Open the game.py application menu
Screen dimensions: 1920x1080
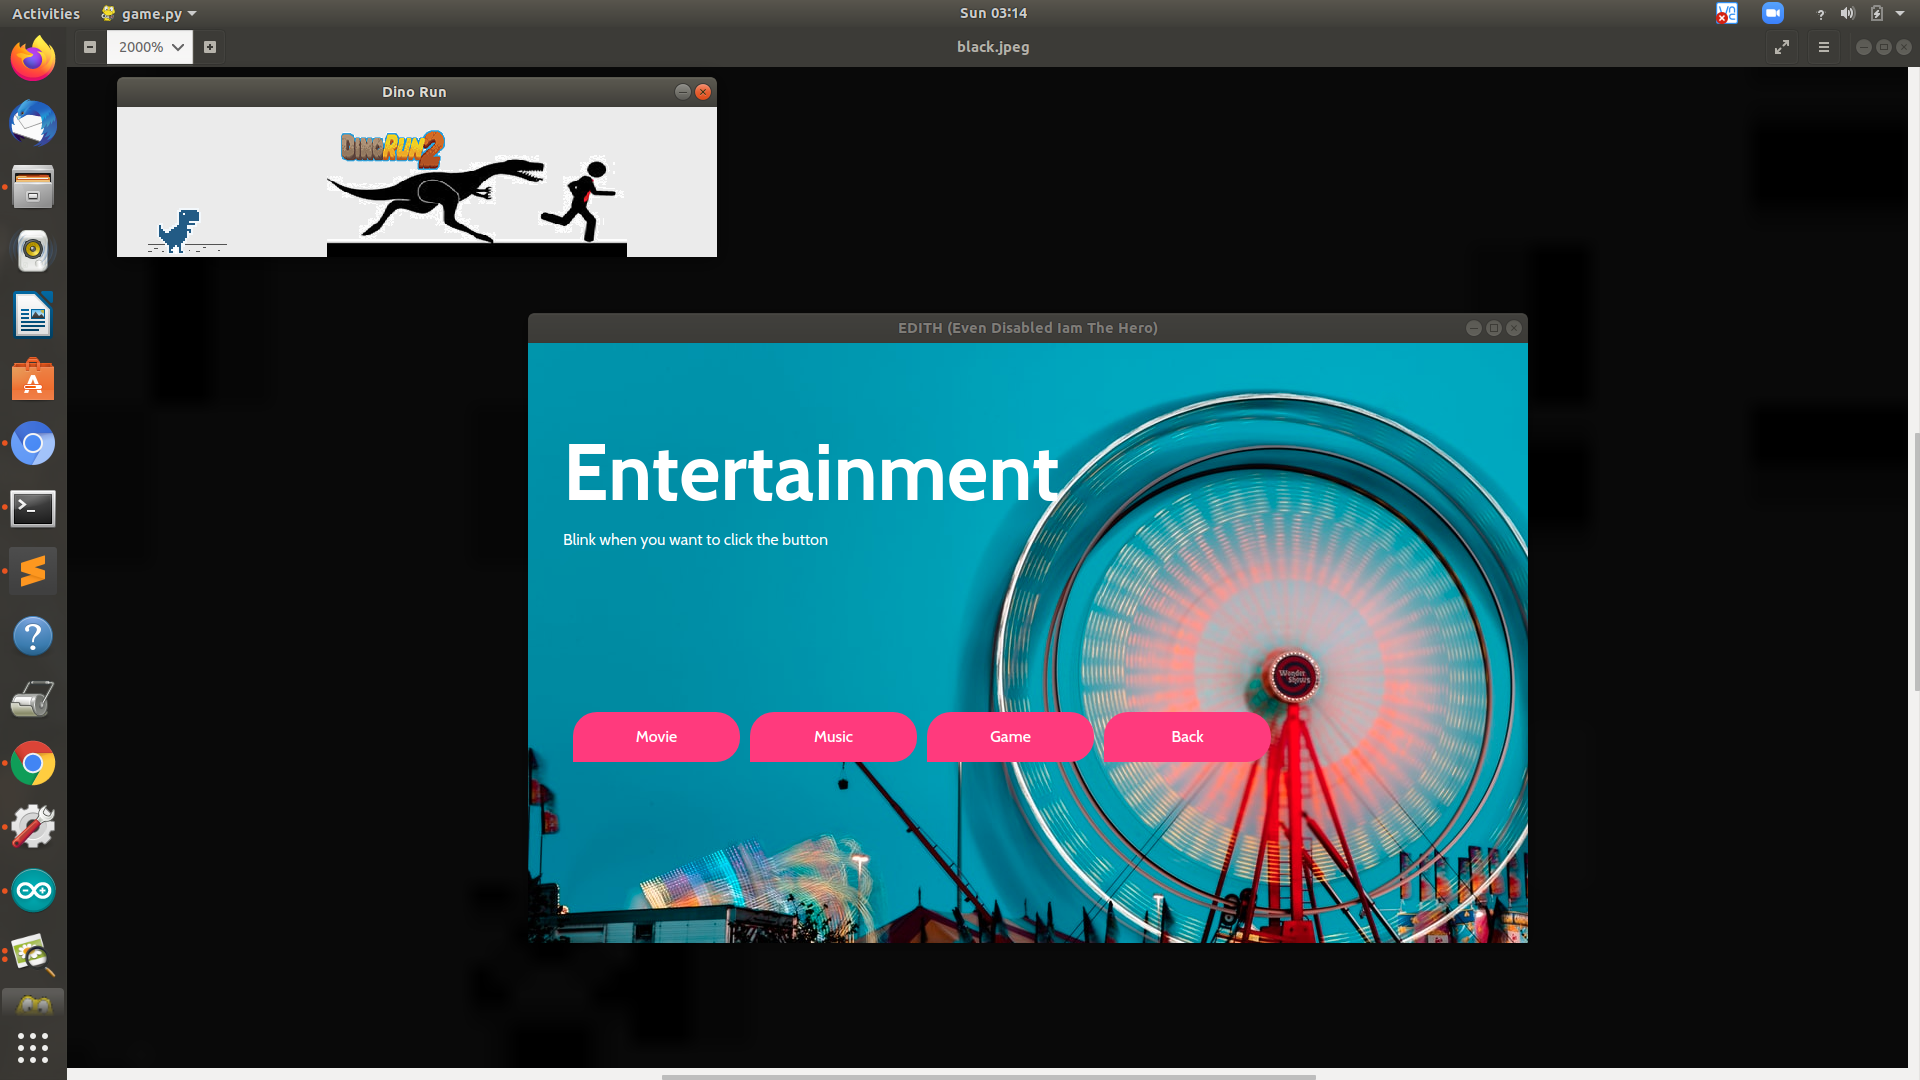point(150,14)
